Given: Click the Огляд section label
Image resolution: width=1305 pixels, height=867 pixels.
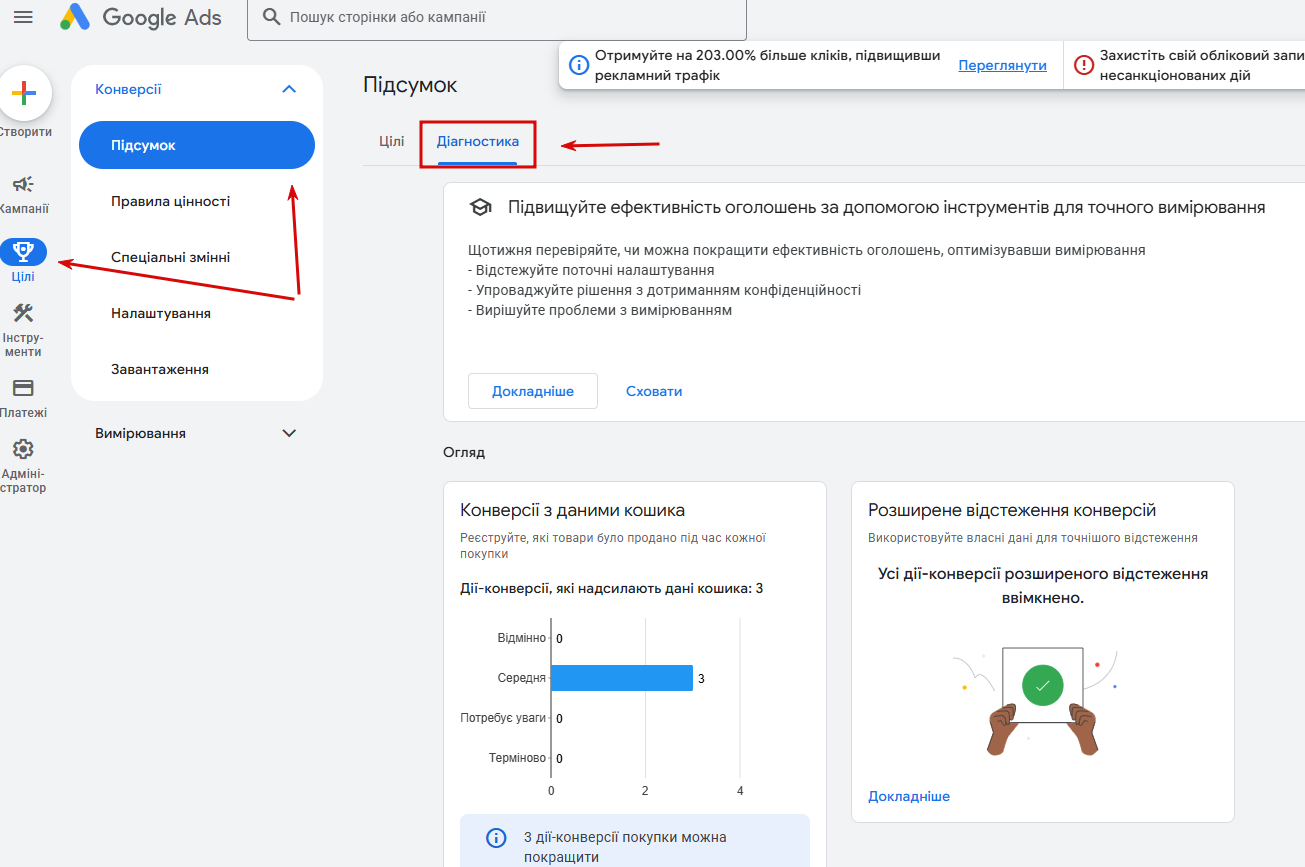Looking at the screenshot, I should coord(464,452).
